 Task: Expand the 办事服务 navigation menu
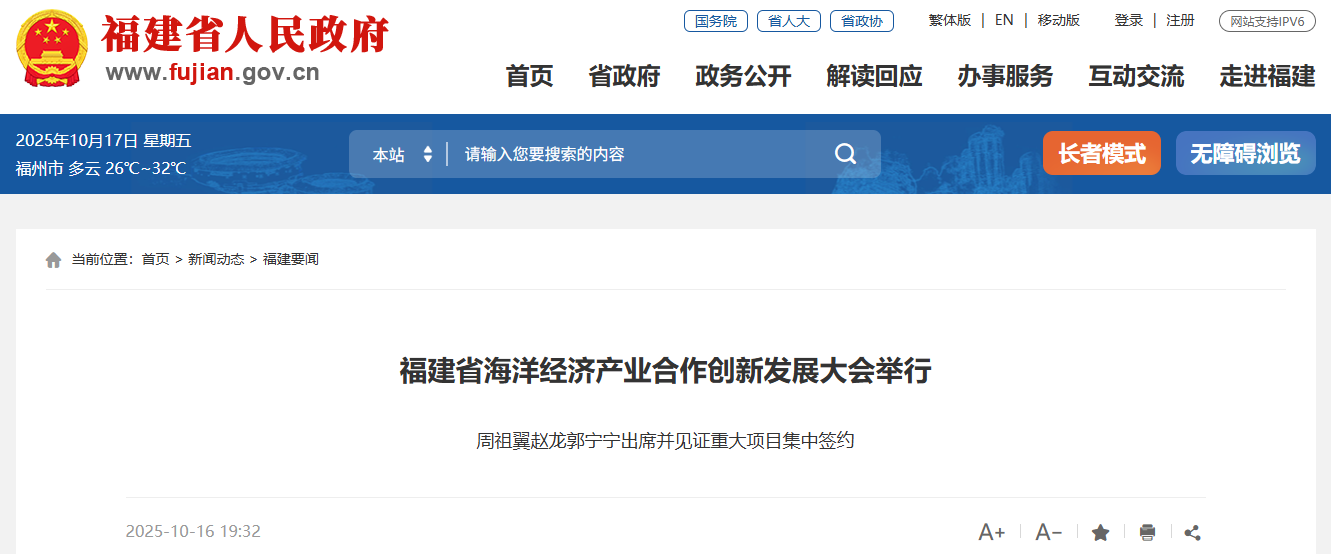pos(1005,75)
